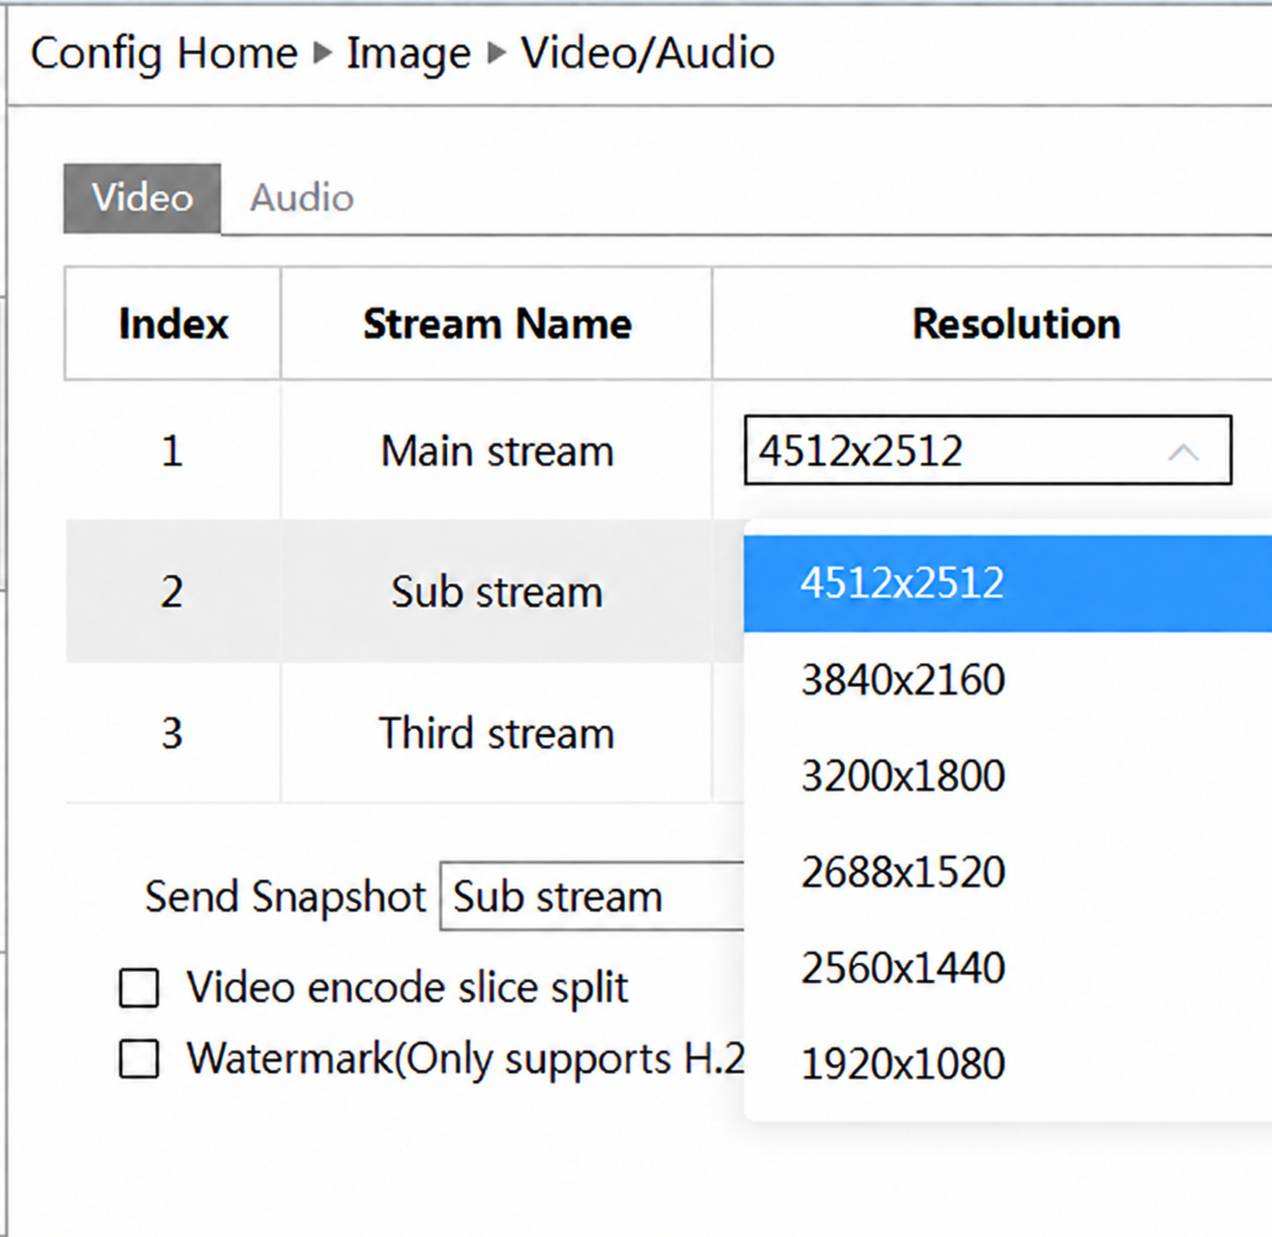Choose the 1920x1080 resolution option
Image resolution: width=1272 pixels, height=1237 pixels.
tap(1008, 1064)
